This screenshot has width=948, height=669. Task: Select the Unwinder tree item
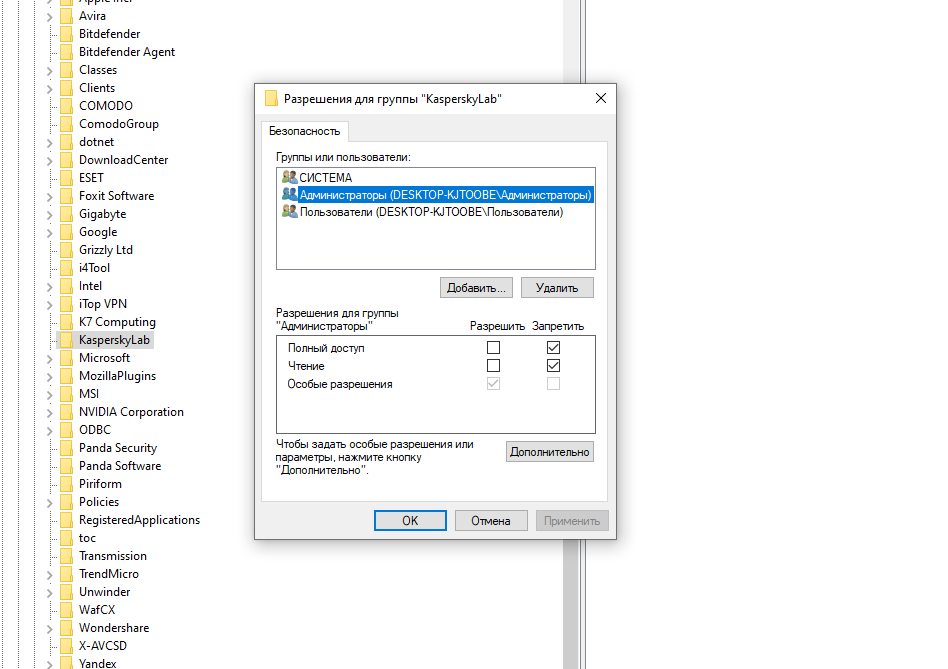click(105, 592)
